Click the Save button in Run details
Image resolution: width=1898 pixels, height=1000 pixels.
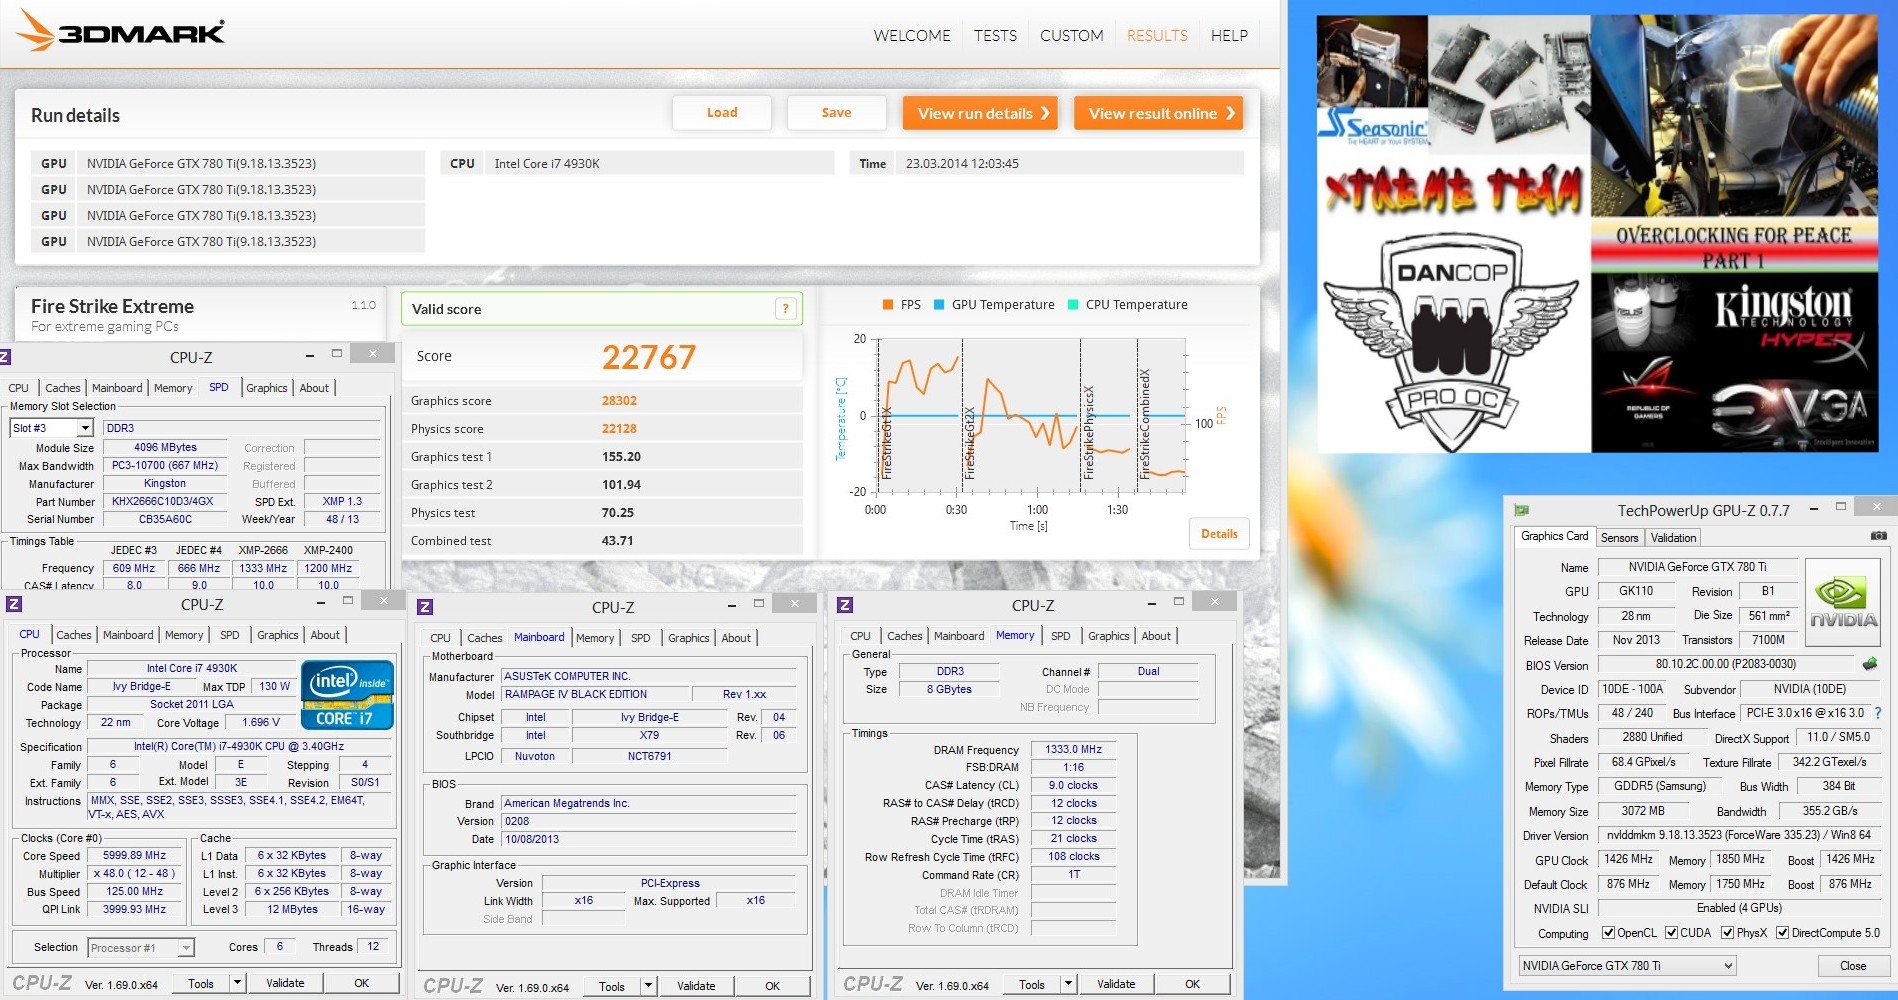click(x=836, y=113)
